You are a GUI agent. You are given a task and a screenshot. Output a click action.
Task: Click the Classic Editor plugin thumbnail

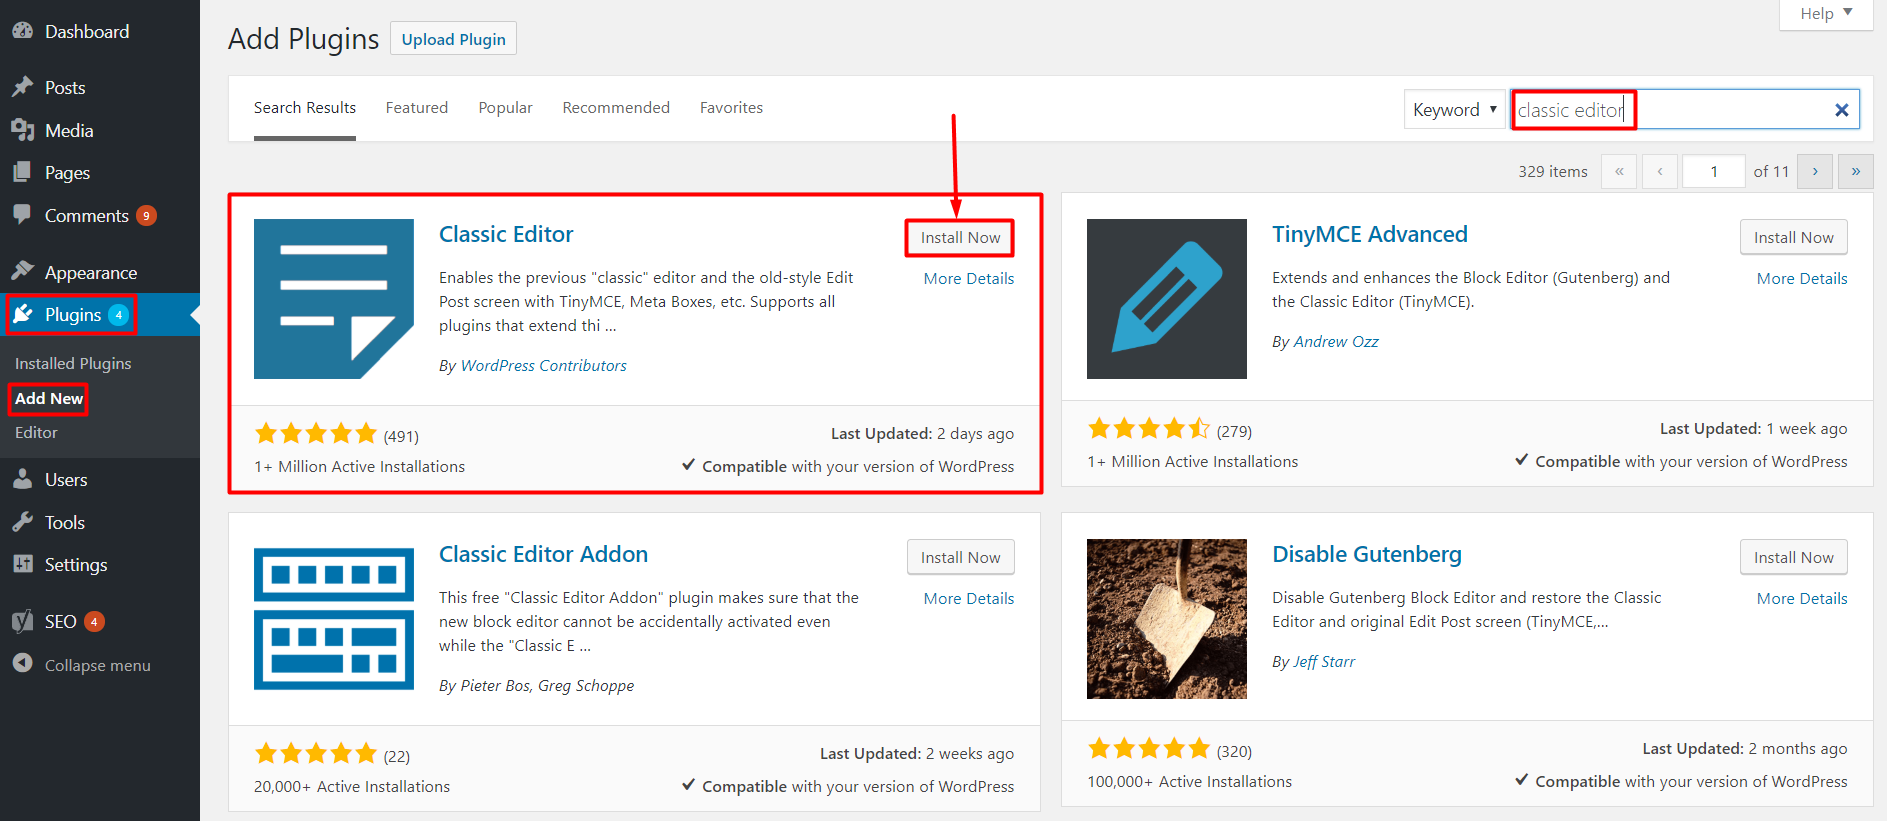tap(334, 299)
